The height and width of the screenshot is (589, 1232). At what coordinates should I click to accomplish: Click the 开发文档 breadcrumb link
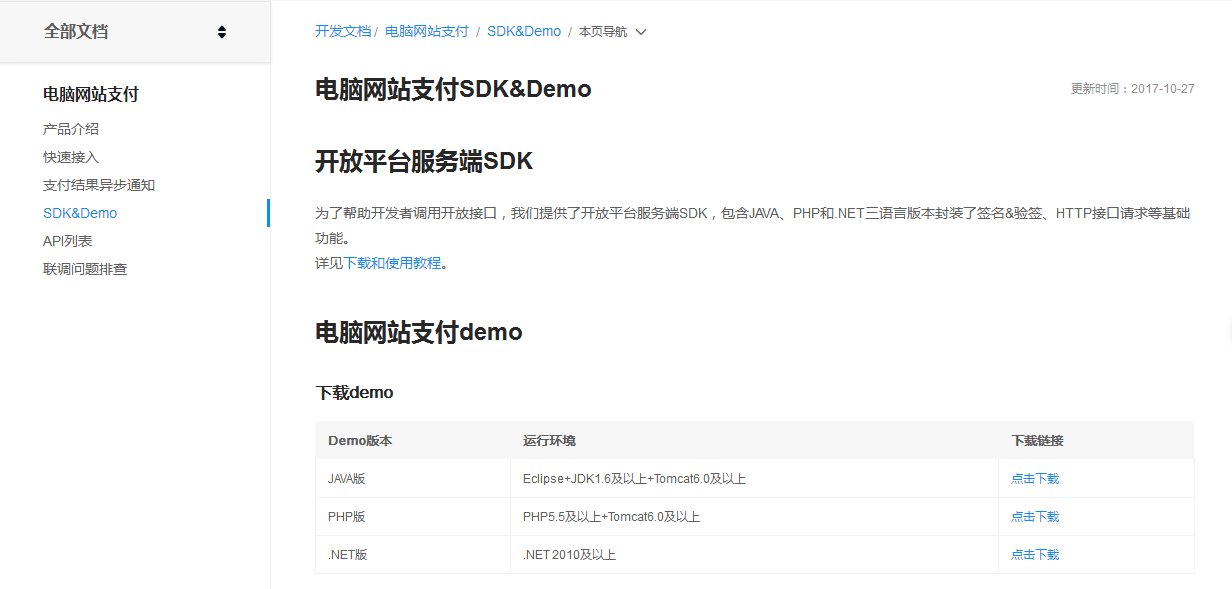click(343, 31)
